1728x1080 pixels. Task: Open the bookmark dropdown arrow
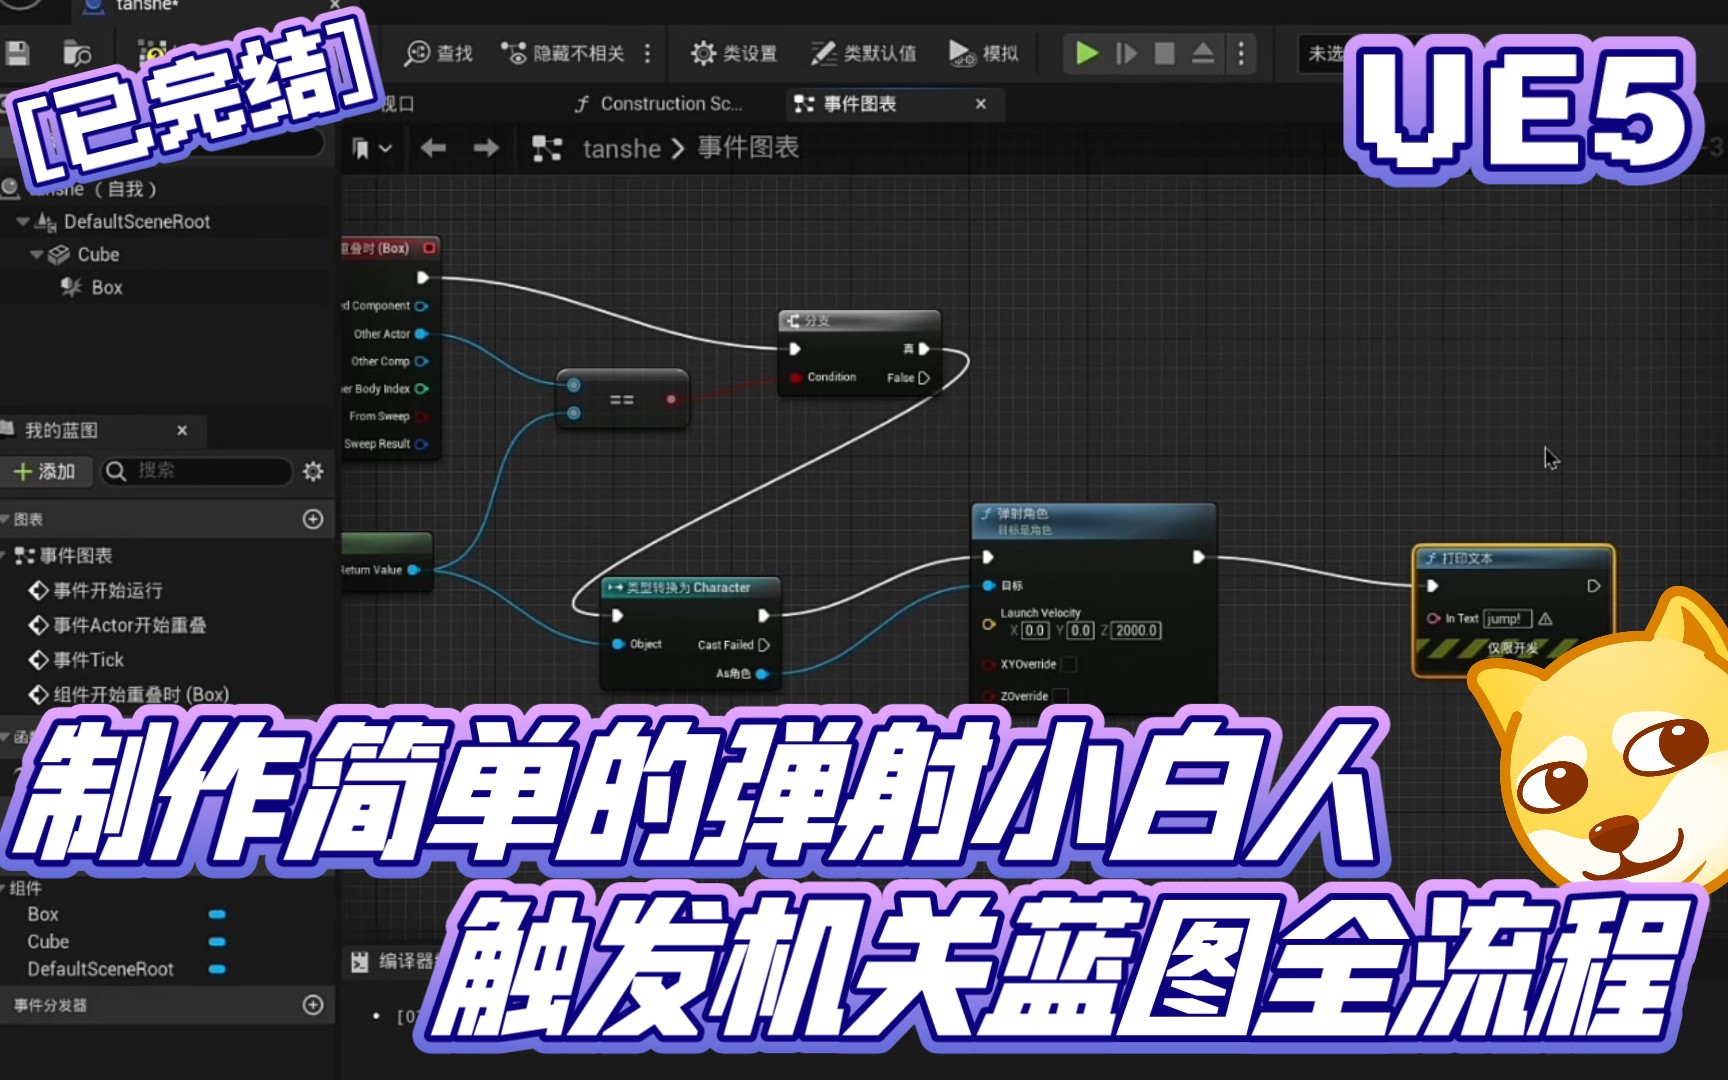(383, 147)
